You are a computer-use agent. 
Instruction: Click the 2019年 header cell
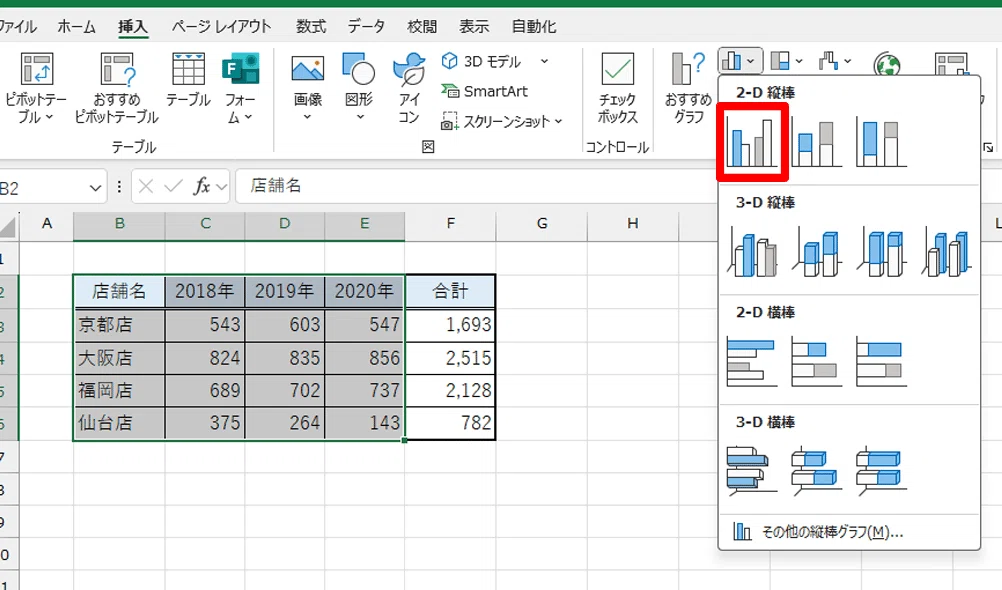click(x=284, y=291)
